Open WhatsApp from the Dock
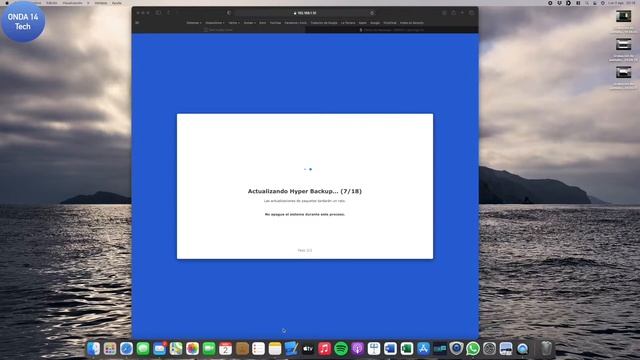This screenshot has width=640, height=360. [x=473, y=349]
